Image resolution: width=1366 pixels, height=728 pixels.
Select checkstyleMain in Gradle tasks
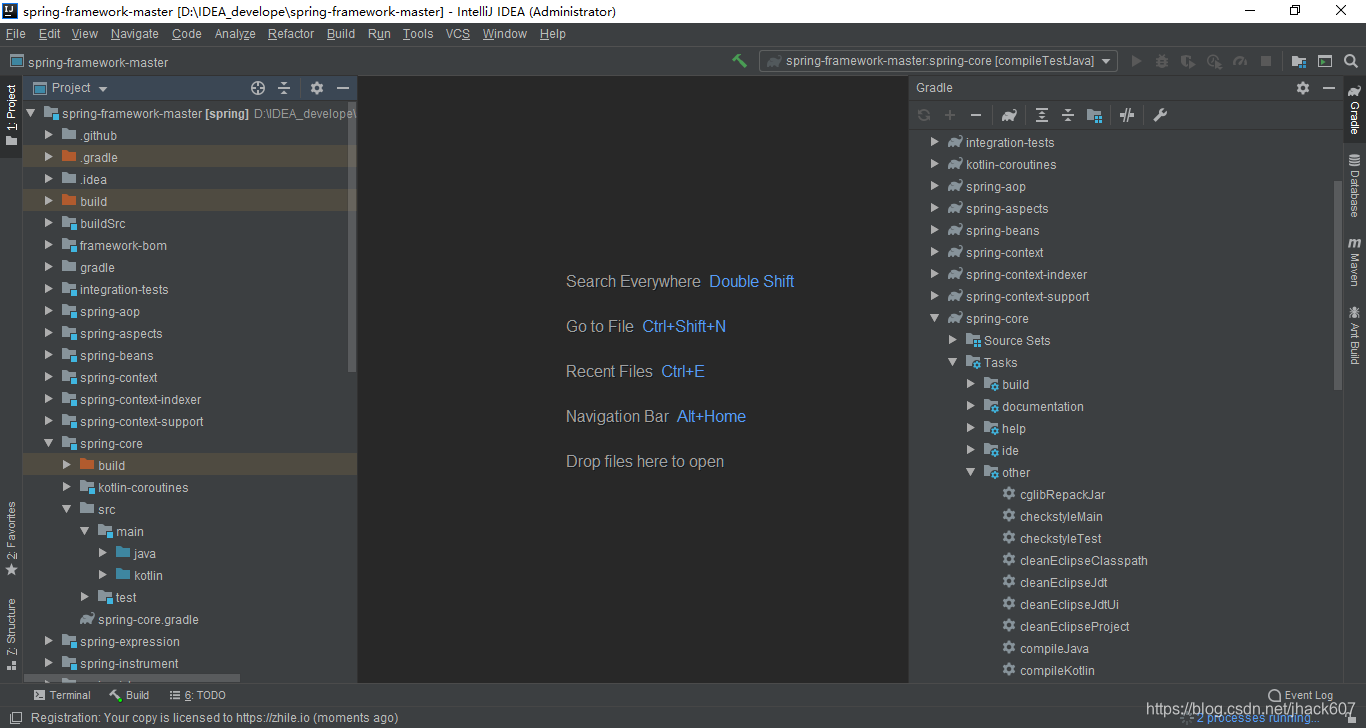pyautogui.click(x=1061, y=516)
